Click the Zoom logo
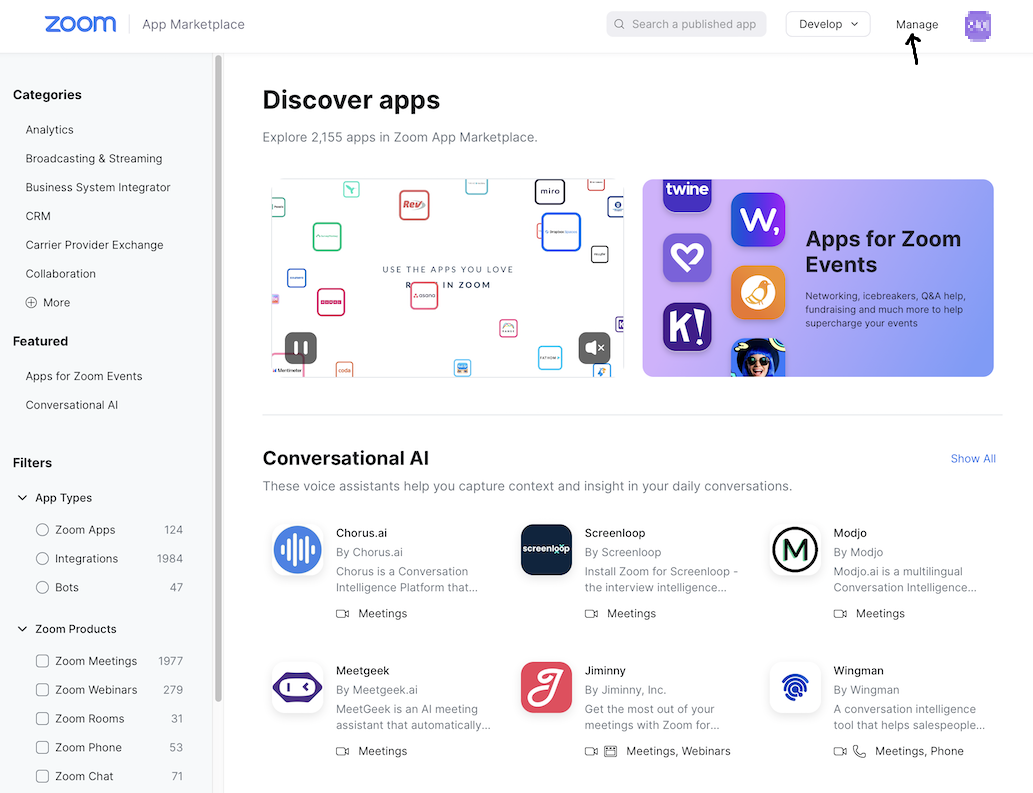Image resolution: width=1033 pixels, height=793 pixels. (80, 24)
